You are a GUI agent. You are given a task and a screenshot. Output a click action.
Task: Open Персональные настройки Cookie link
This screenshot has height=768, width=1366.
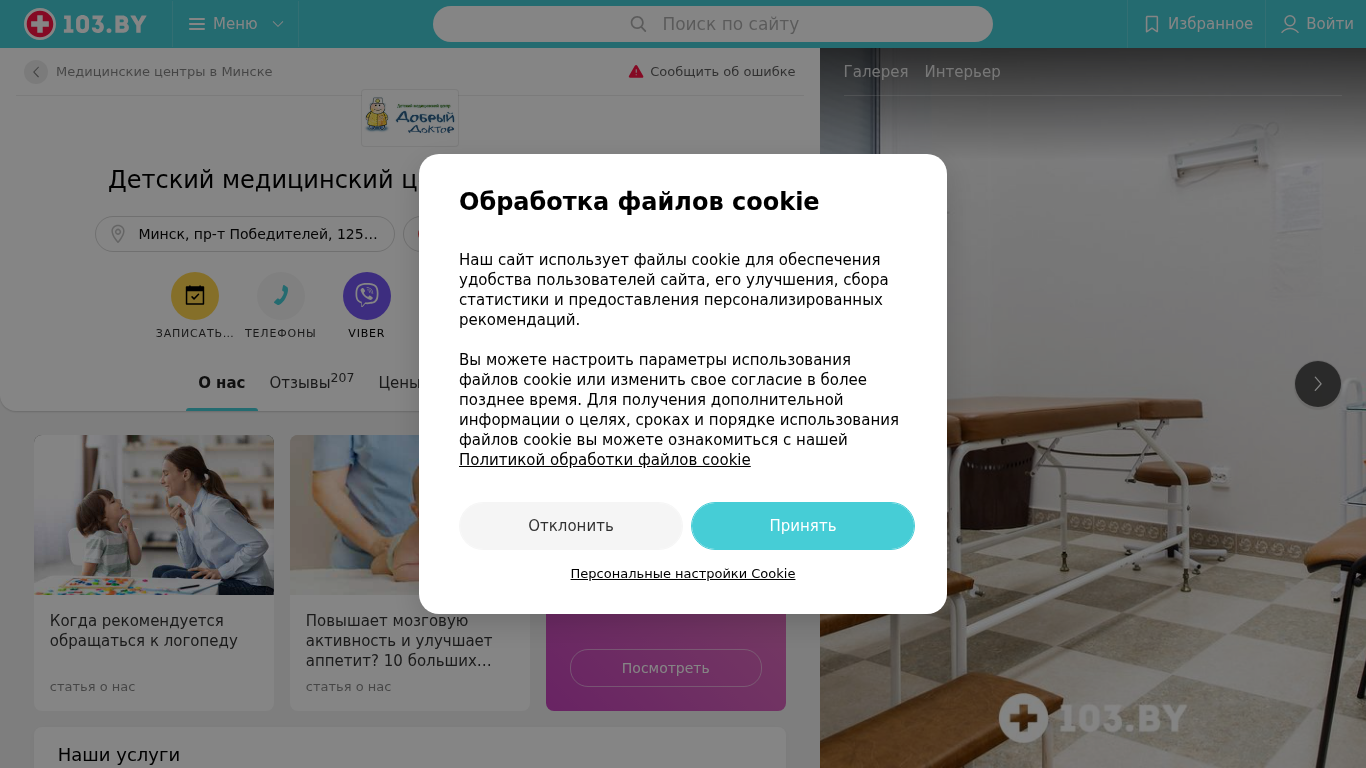tap(683, 574)
